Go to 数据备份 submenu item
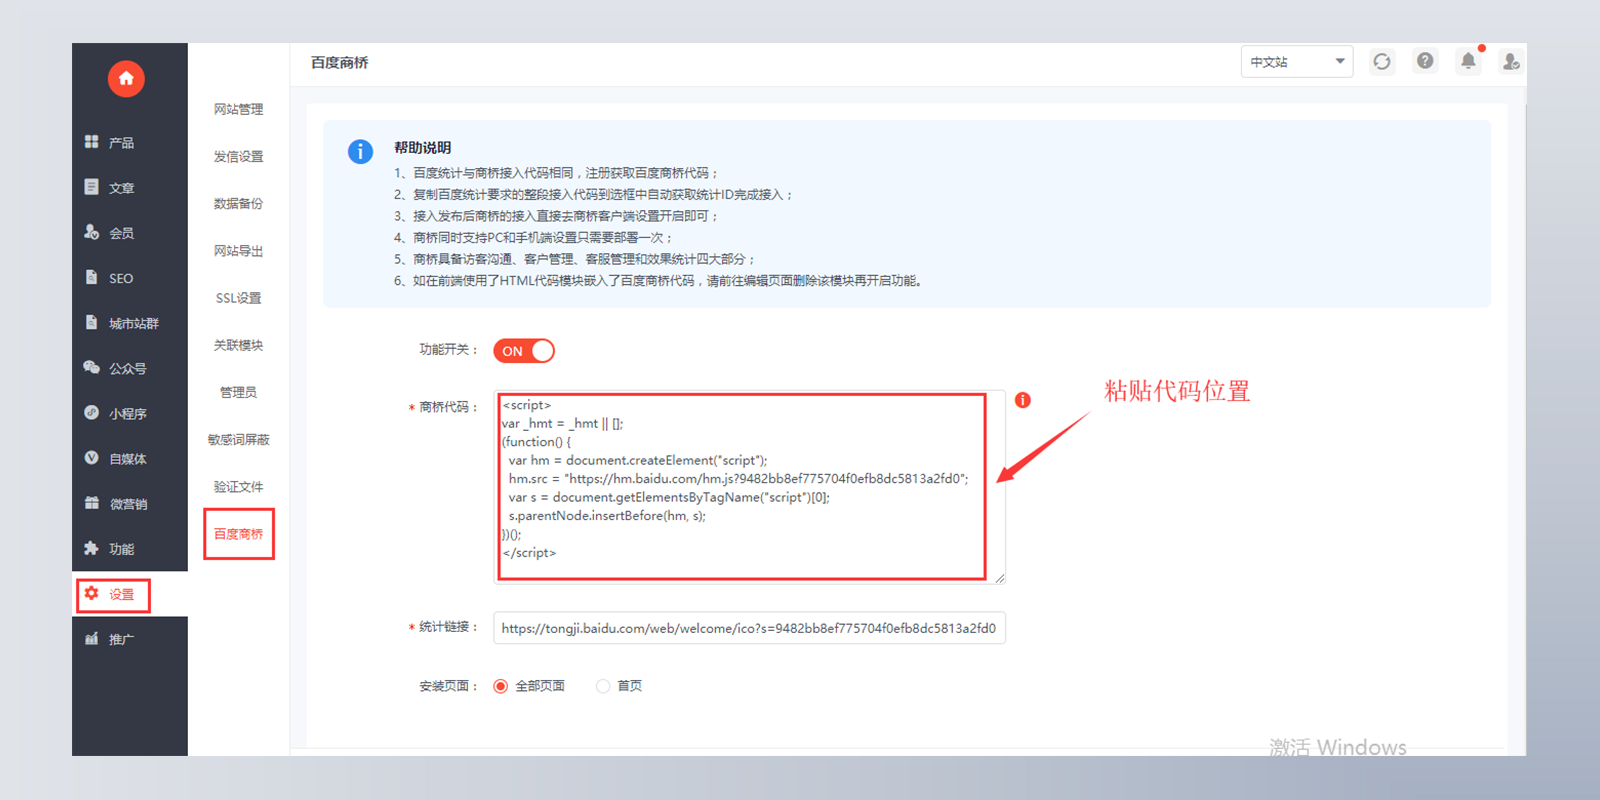Viewport: 1600px width, 800px height. (x=238, y=204)
